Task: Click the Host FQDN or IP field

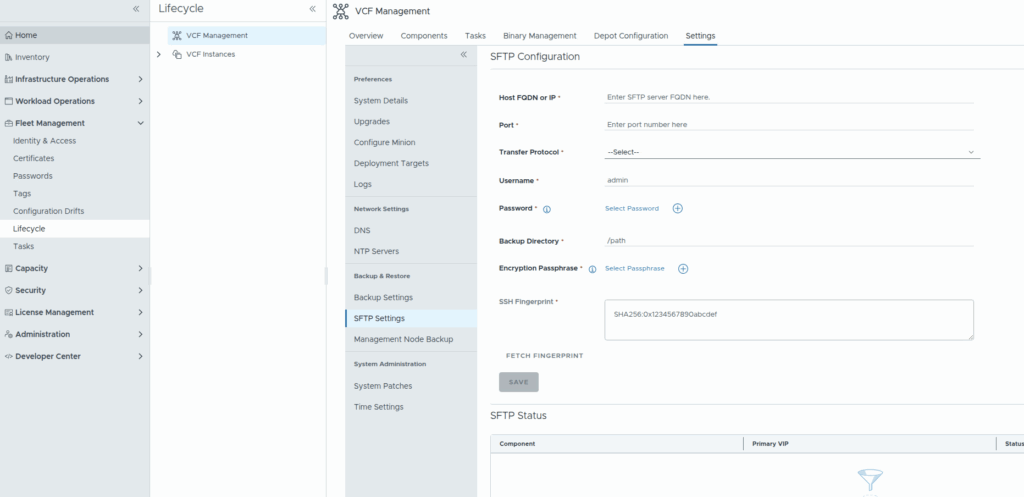Action: (x=788, y=97)
